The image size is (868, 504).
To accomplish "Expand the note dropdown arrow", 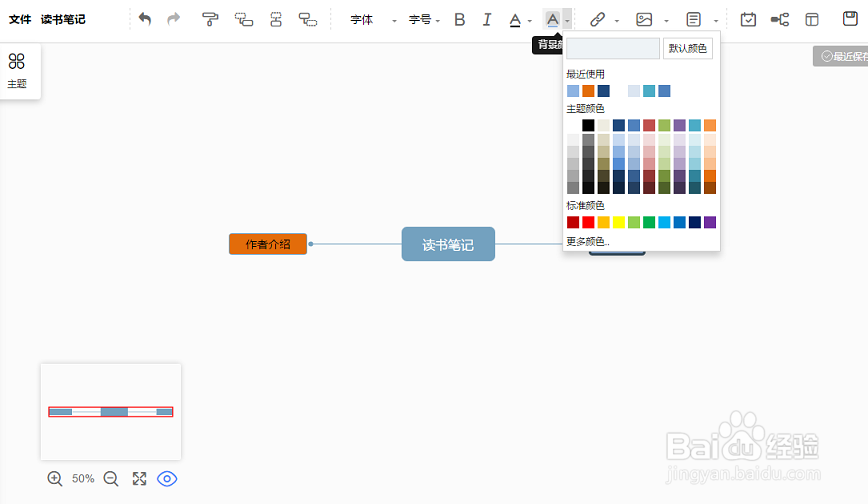I will 716,21.
